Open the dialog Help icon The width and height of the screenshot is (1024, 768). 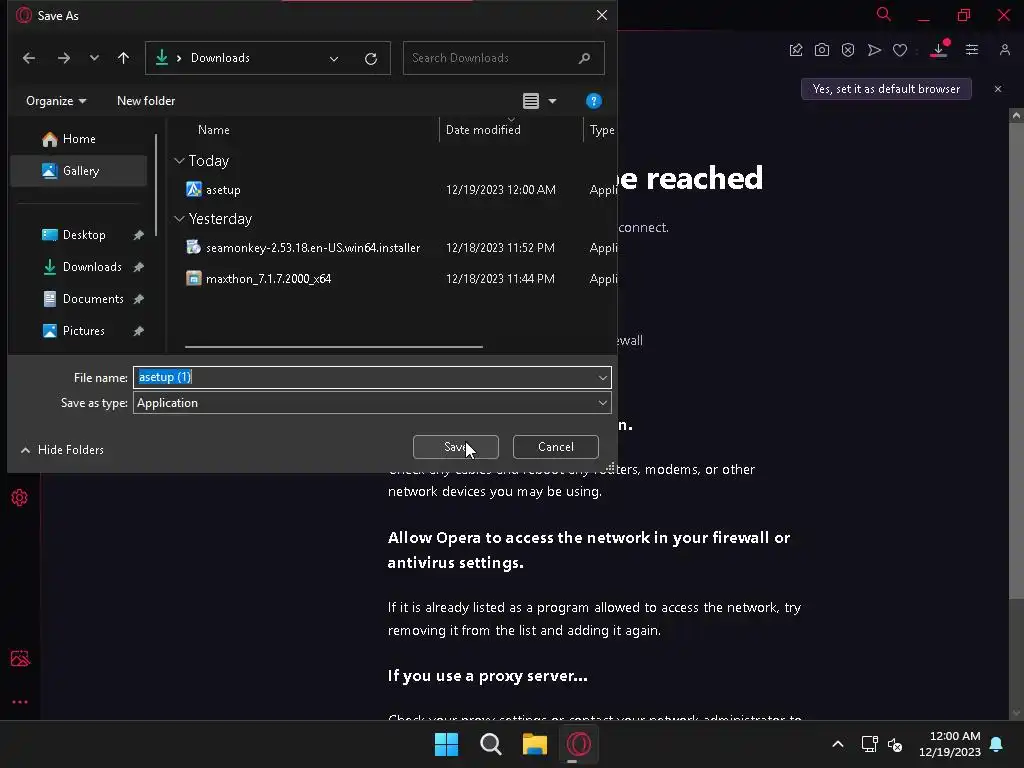tap(594, 101)
